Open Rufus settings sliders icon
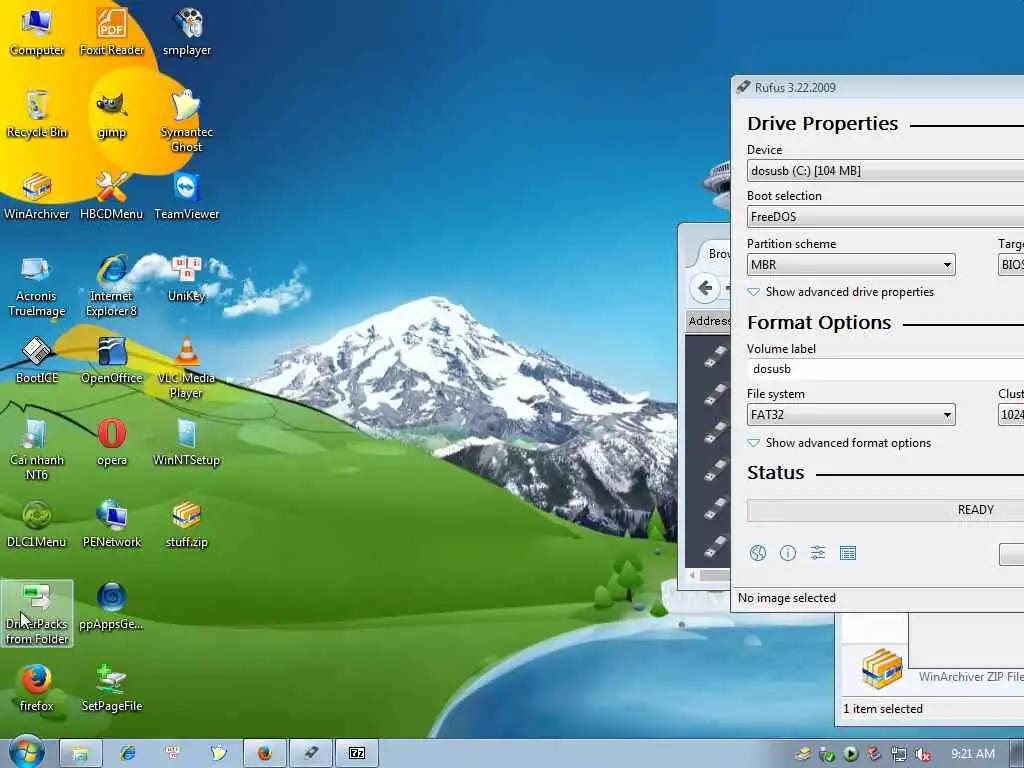 point(818,554)
